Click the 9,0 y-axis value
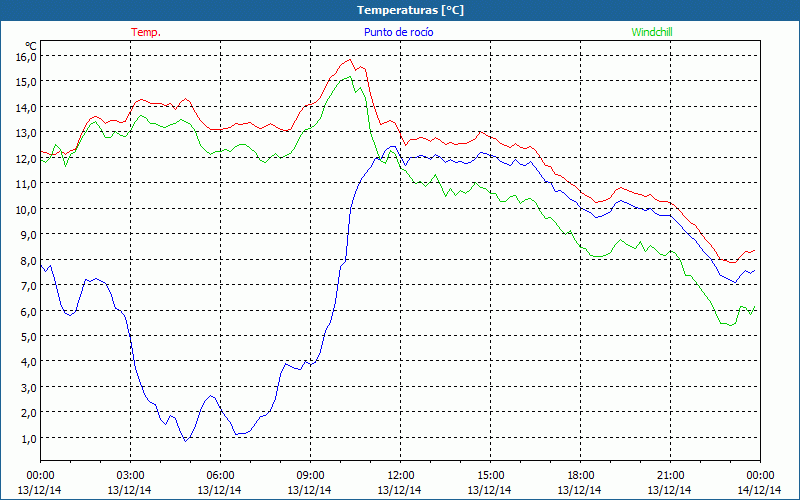The height and width of the screenshot is (500, 800). tap(28, 235)
